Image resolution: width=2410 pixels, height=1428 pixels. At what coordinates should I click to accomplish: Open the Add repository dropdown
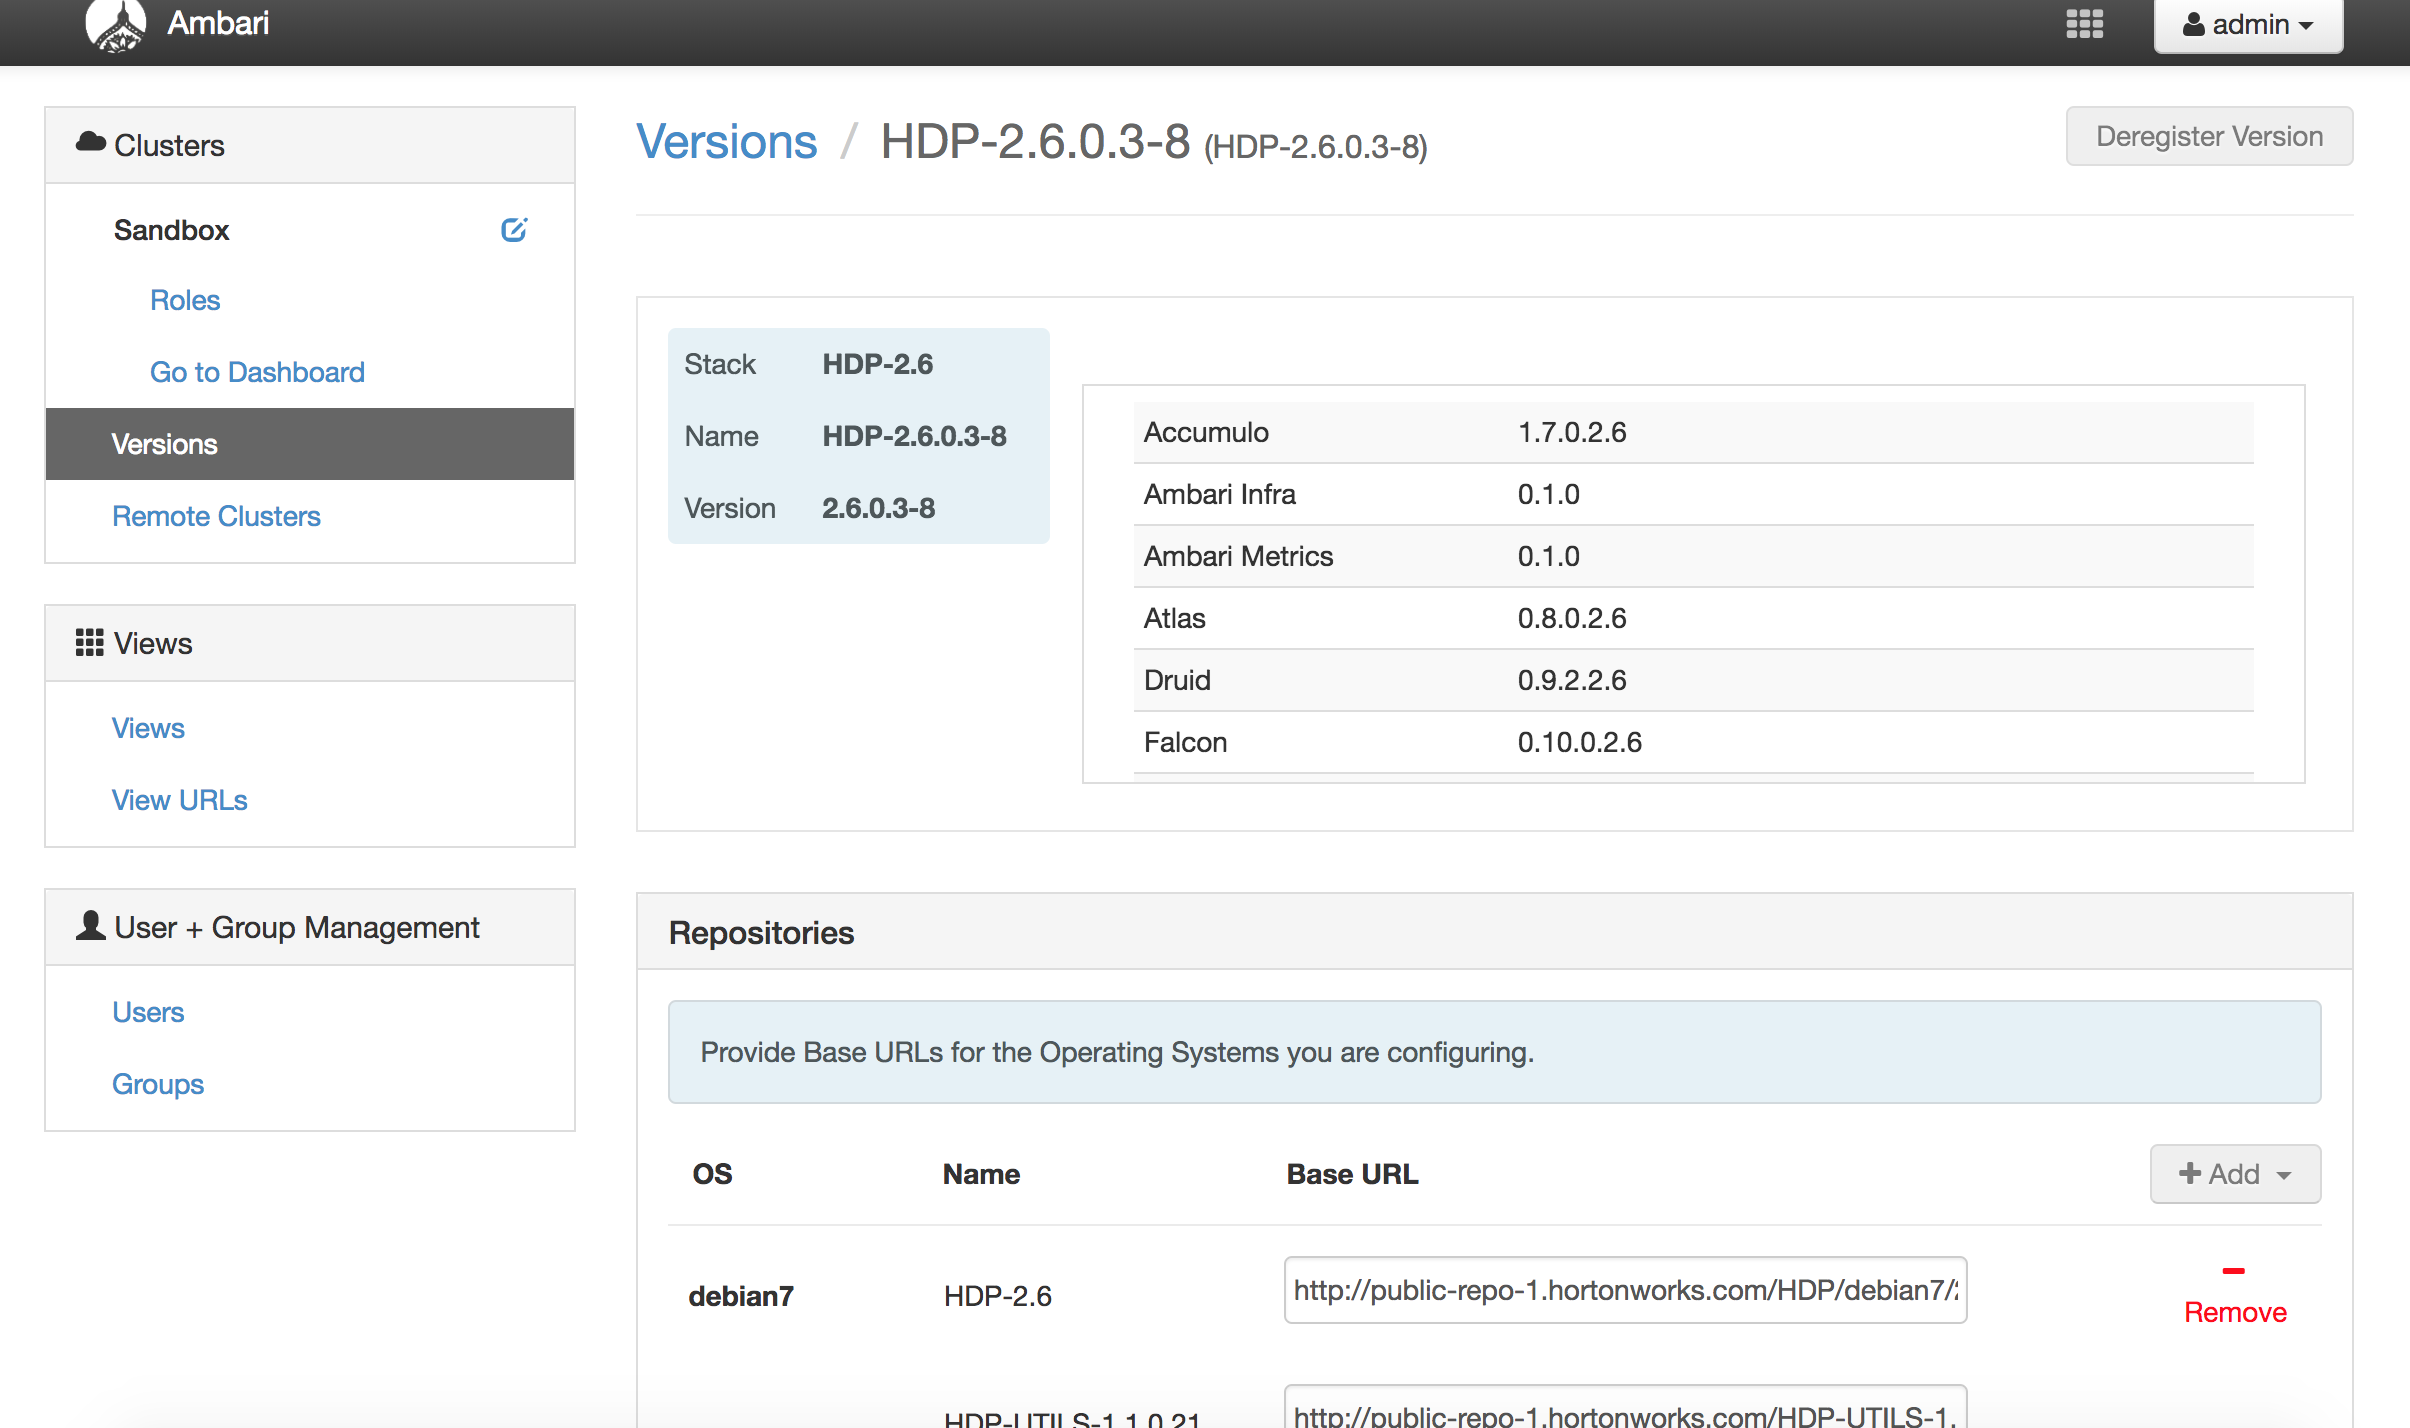pos(2234,1174)
